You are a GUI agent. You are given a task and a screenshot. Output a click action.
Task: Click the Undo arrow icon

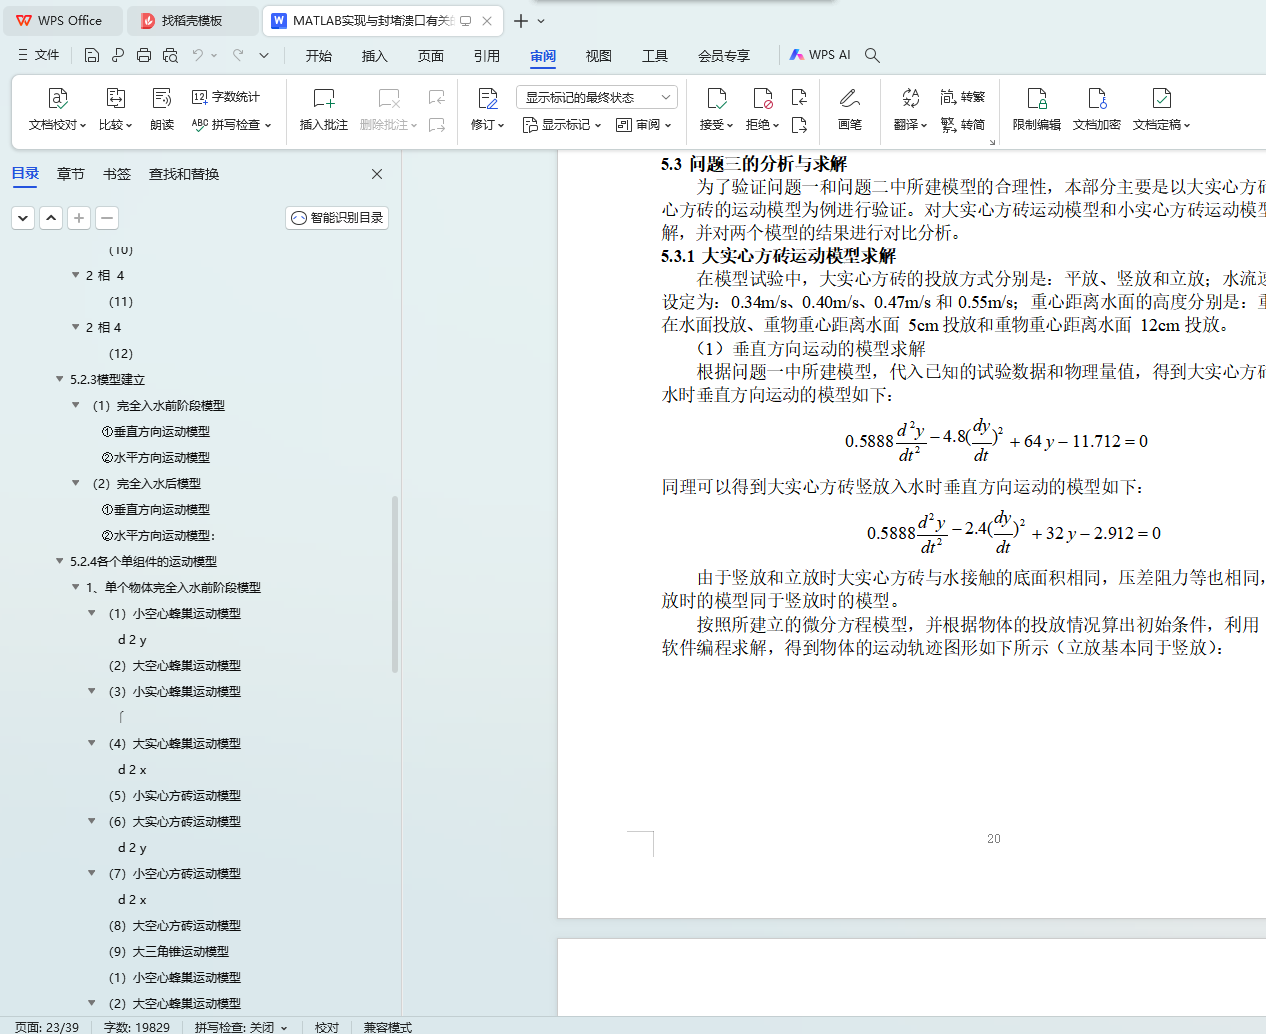pos(198,56)
